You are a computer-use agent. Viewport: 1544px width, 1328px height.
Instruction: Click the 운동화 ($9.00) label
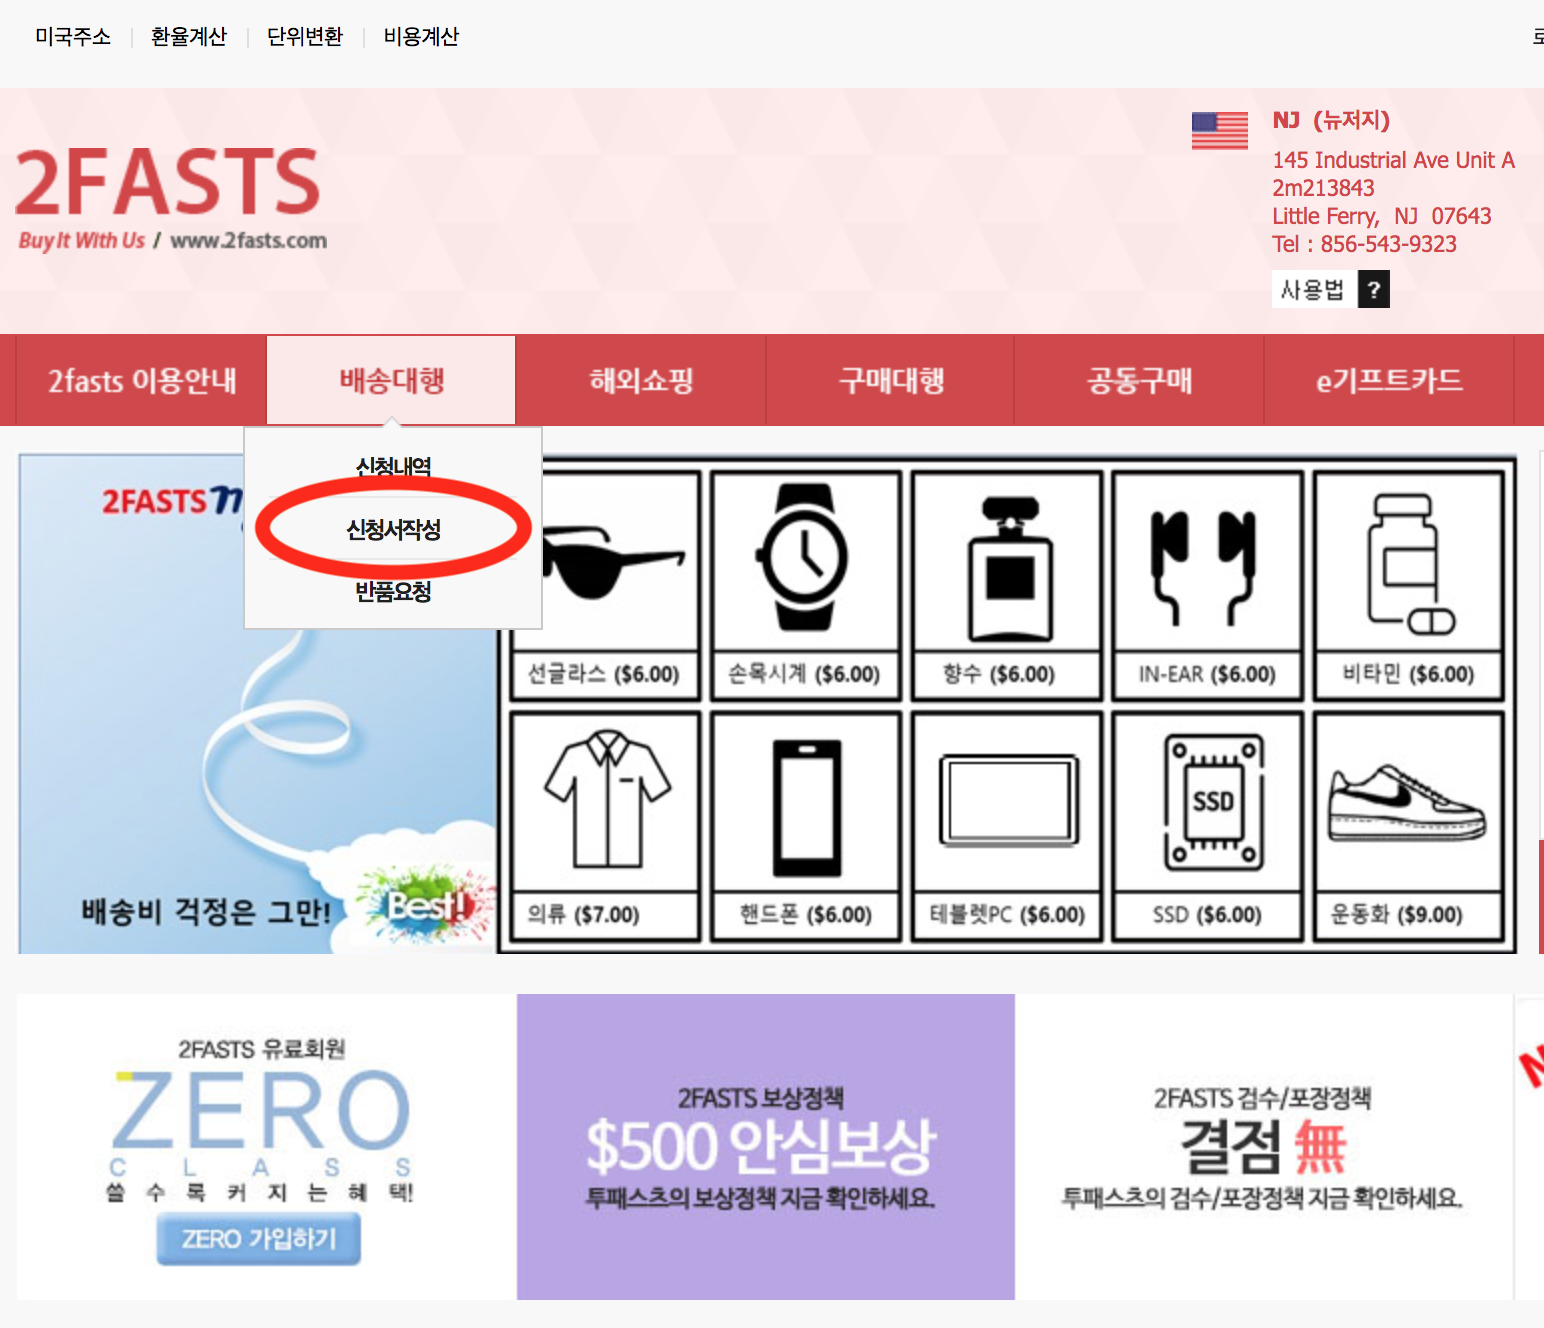[x=1397, y=914]
